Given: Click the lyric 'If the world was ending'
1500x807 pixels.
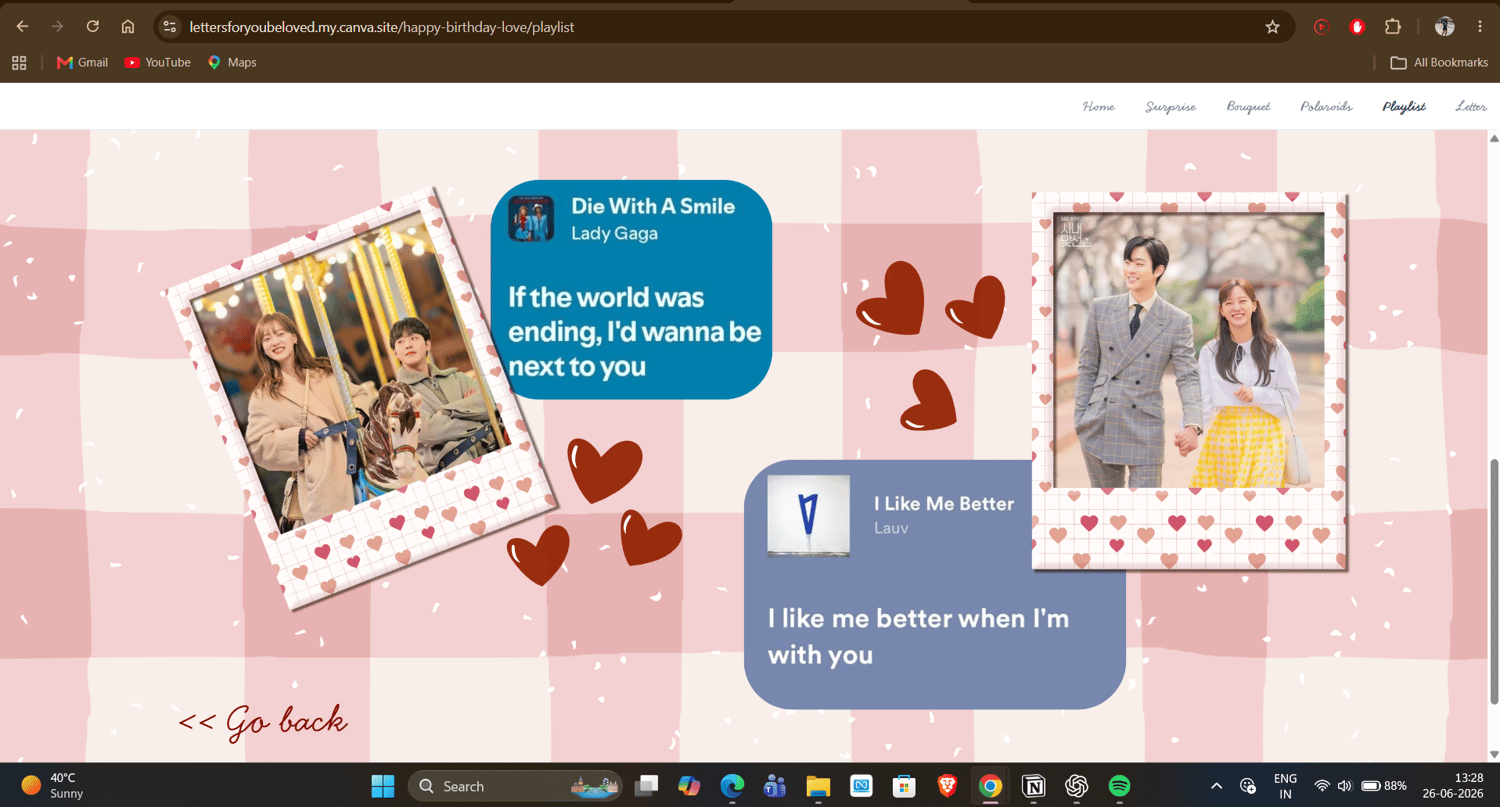Looking at the screenshot, I should click(635, 332).
